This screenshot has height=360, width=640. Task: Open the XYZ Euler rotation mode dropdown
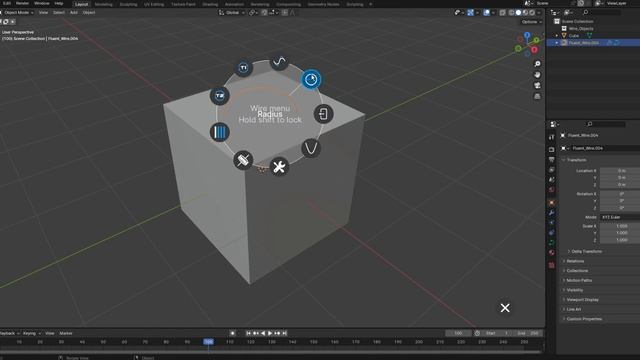click(x=620, y=217)
